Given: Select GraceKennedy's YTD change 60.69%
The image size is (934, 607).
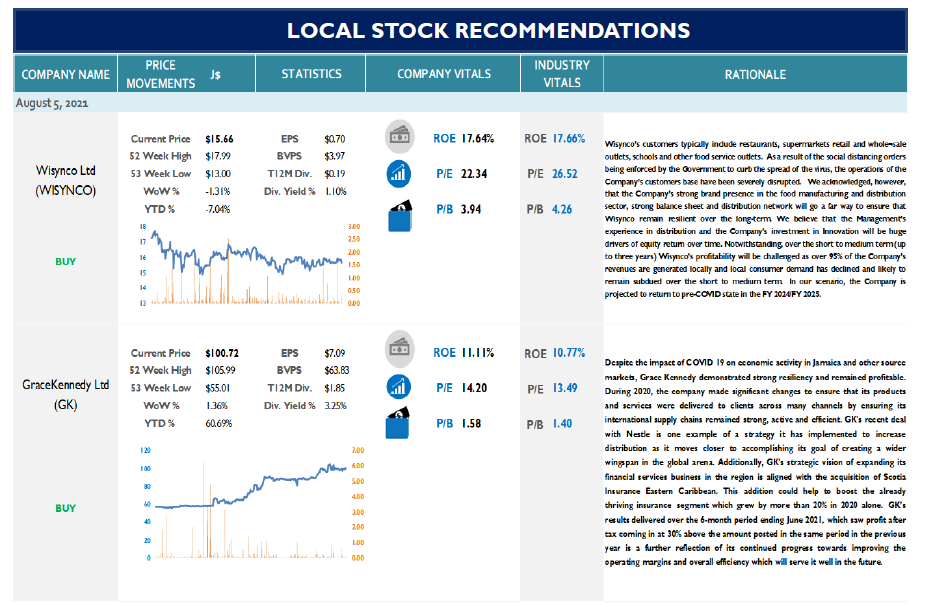Looking at the screenshot, I should 219,424.
